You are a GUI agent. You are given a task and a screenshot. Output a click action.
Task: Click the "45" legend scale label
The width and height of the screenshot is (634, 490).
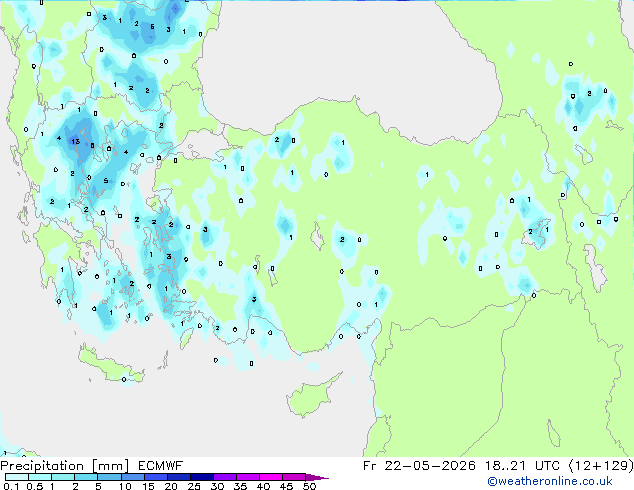[286, 486]
